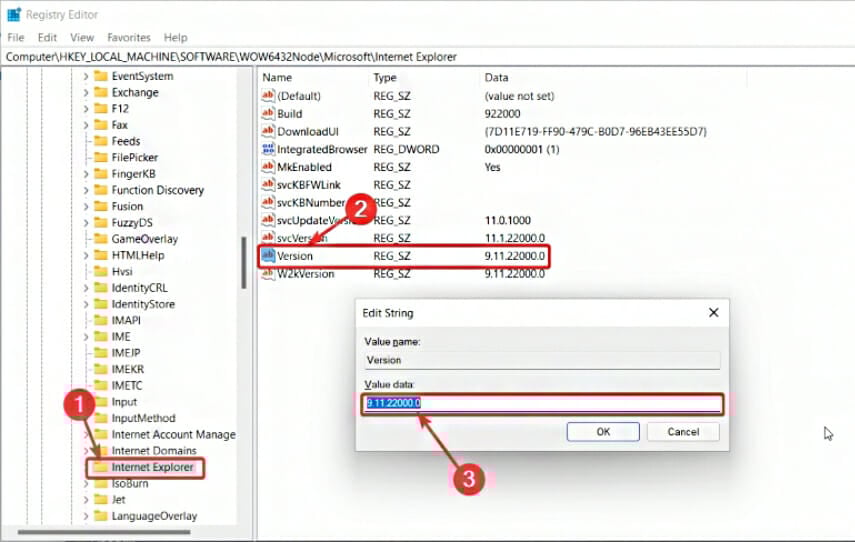The image size is (855, 542).
Task: Expand the Jet key
Action: pos(86,500)
